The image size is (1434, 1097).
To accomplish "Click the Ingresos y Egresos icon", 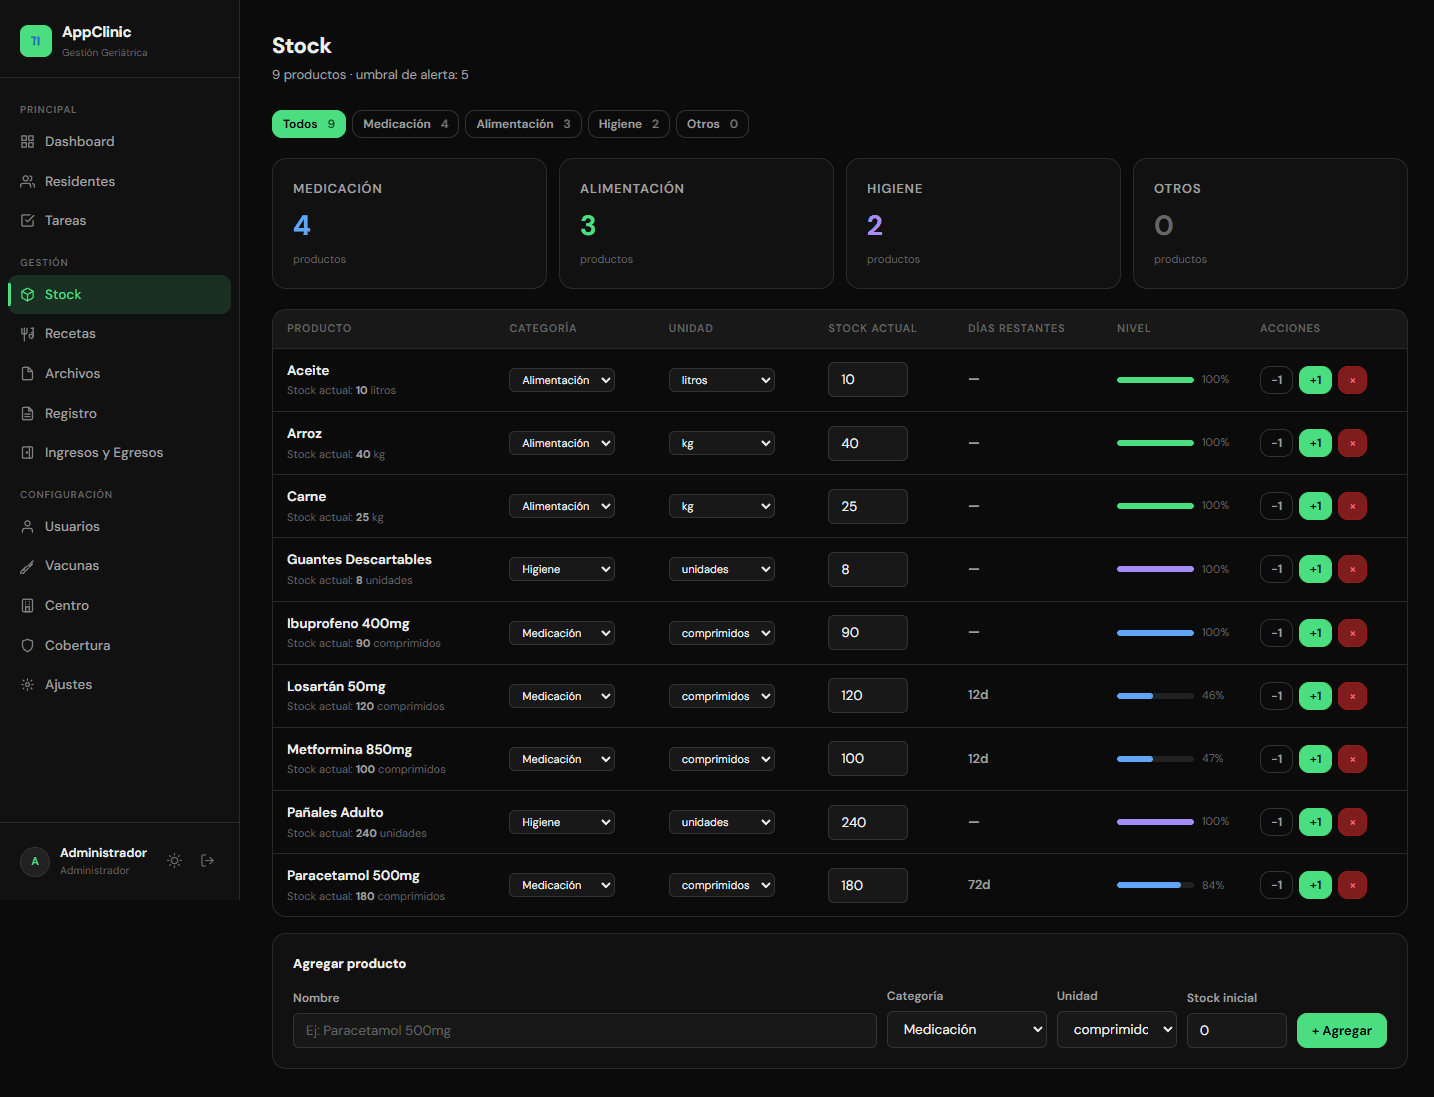I will click(x=28, y=453).
